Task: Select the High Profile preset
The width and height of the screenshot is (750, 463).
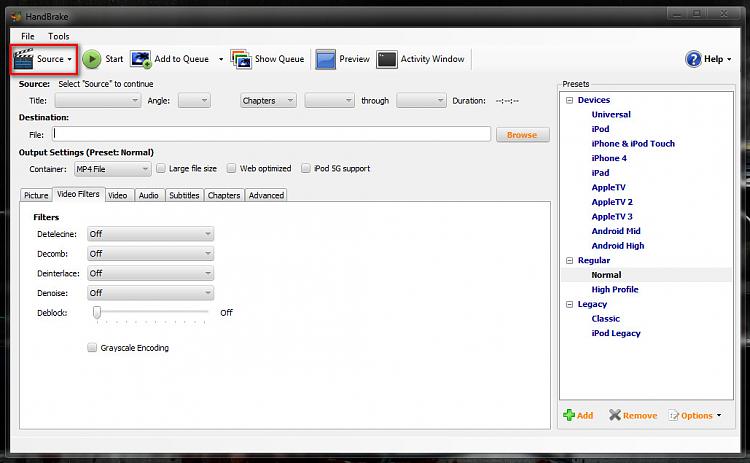Action: click(615, 289)
